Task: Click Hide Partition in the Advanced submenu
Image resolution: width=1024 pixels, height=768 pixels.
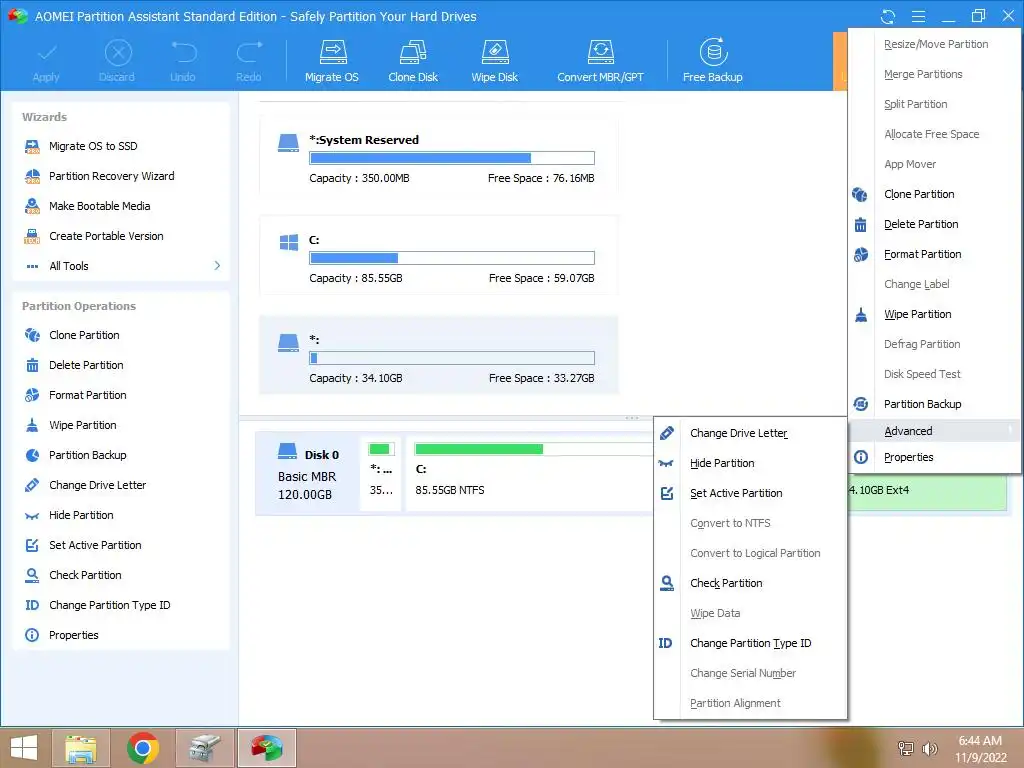Action: 722,464
